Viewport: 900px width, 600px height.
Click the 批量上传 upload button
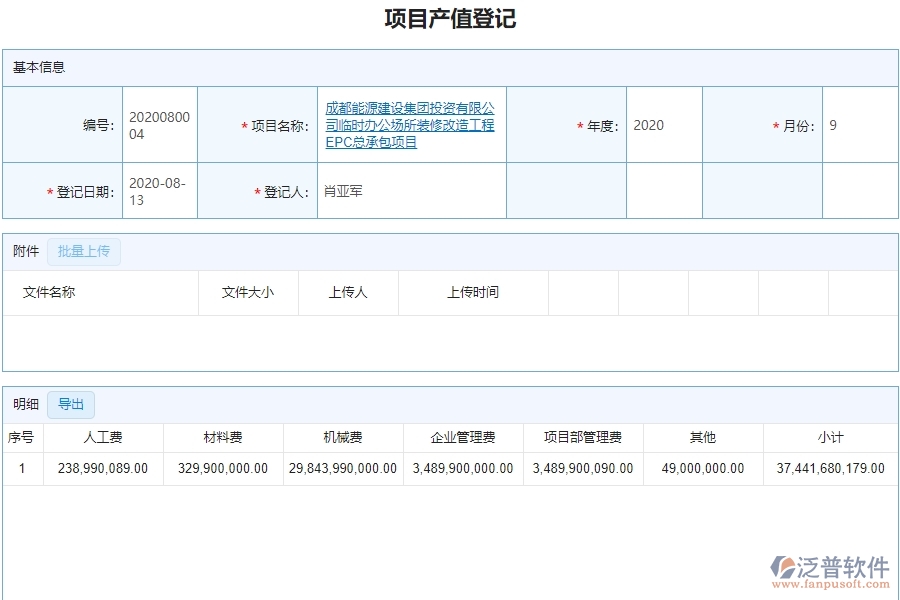tap(84, 251)
